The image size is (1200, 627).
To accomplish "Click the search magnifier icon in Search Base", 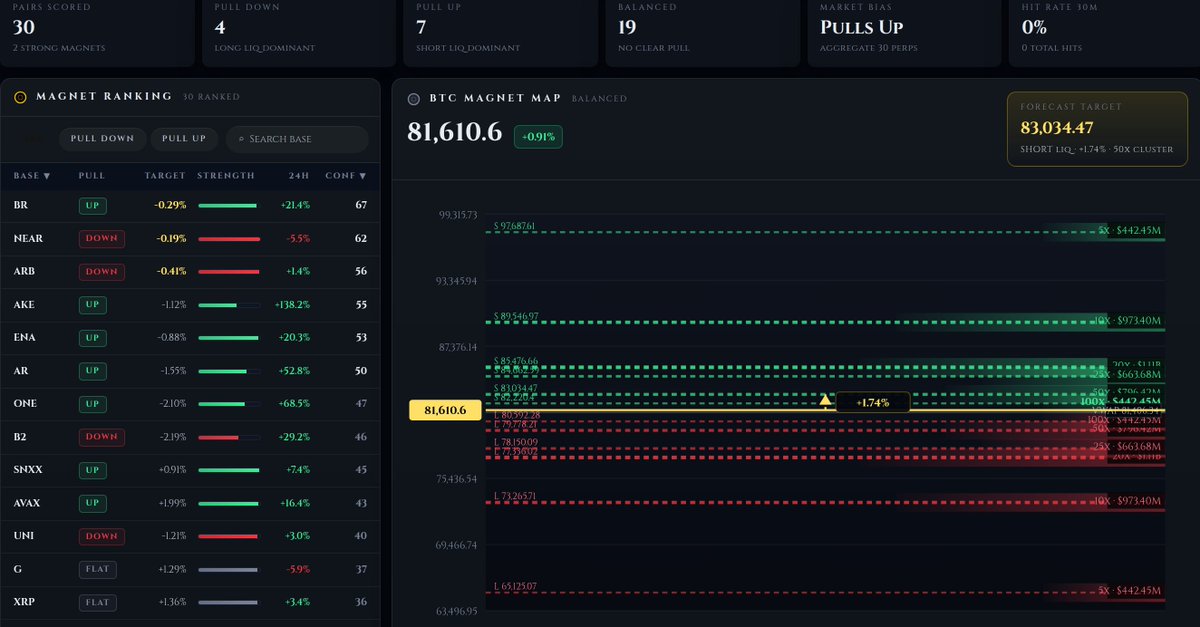I will click(240, 139).
